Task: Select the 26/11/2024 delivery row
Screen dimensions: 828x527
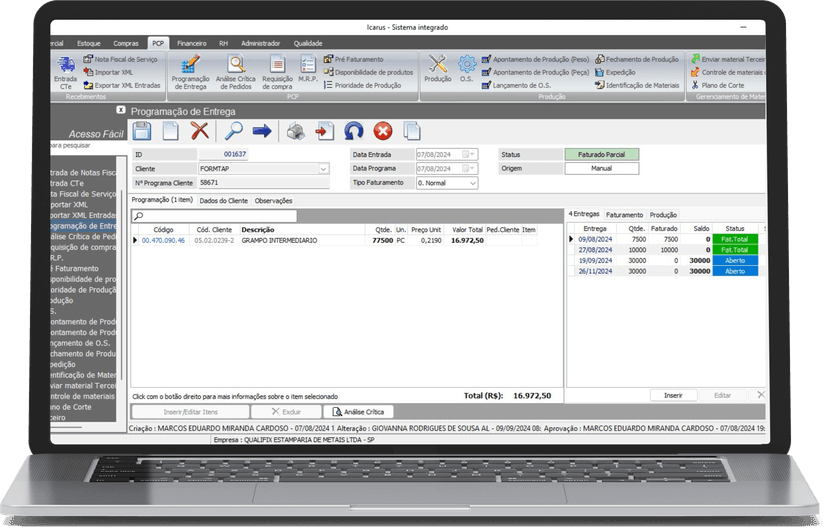Action: tap(663, 271)
